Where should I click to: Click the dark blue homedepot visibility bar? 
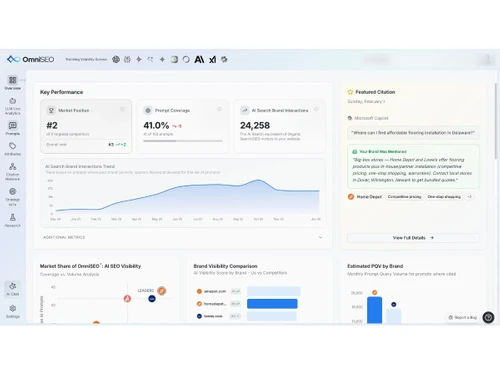(x=272, y=304)
